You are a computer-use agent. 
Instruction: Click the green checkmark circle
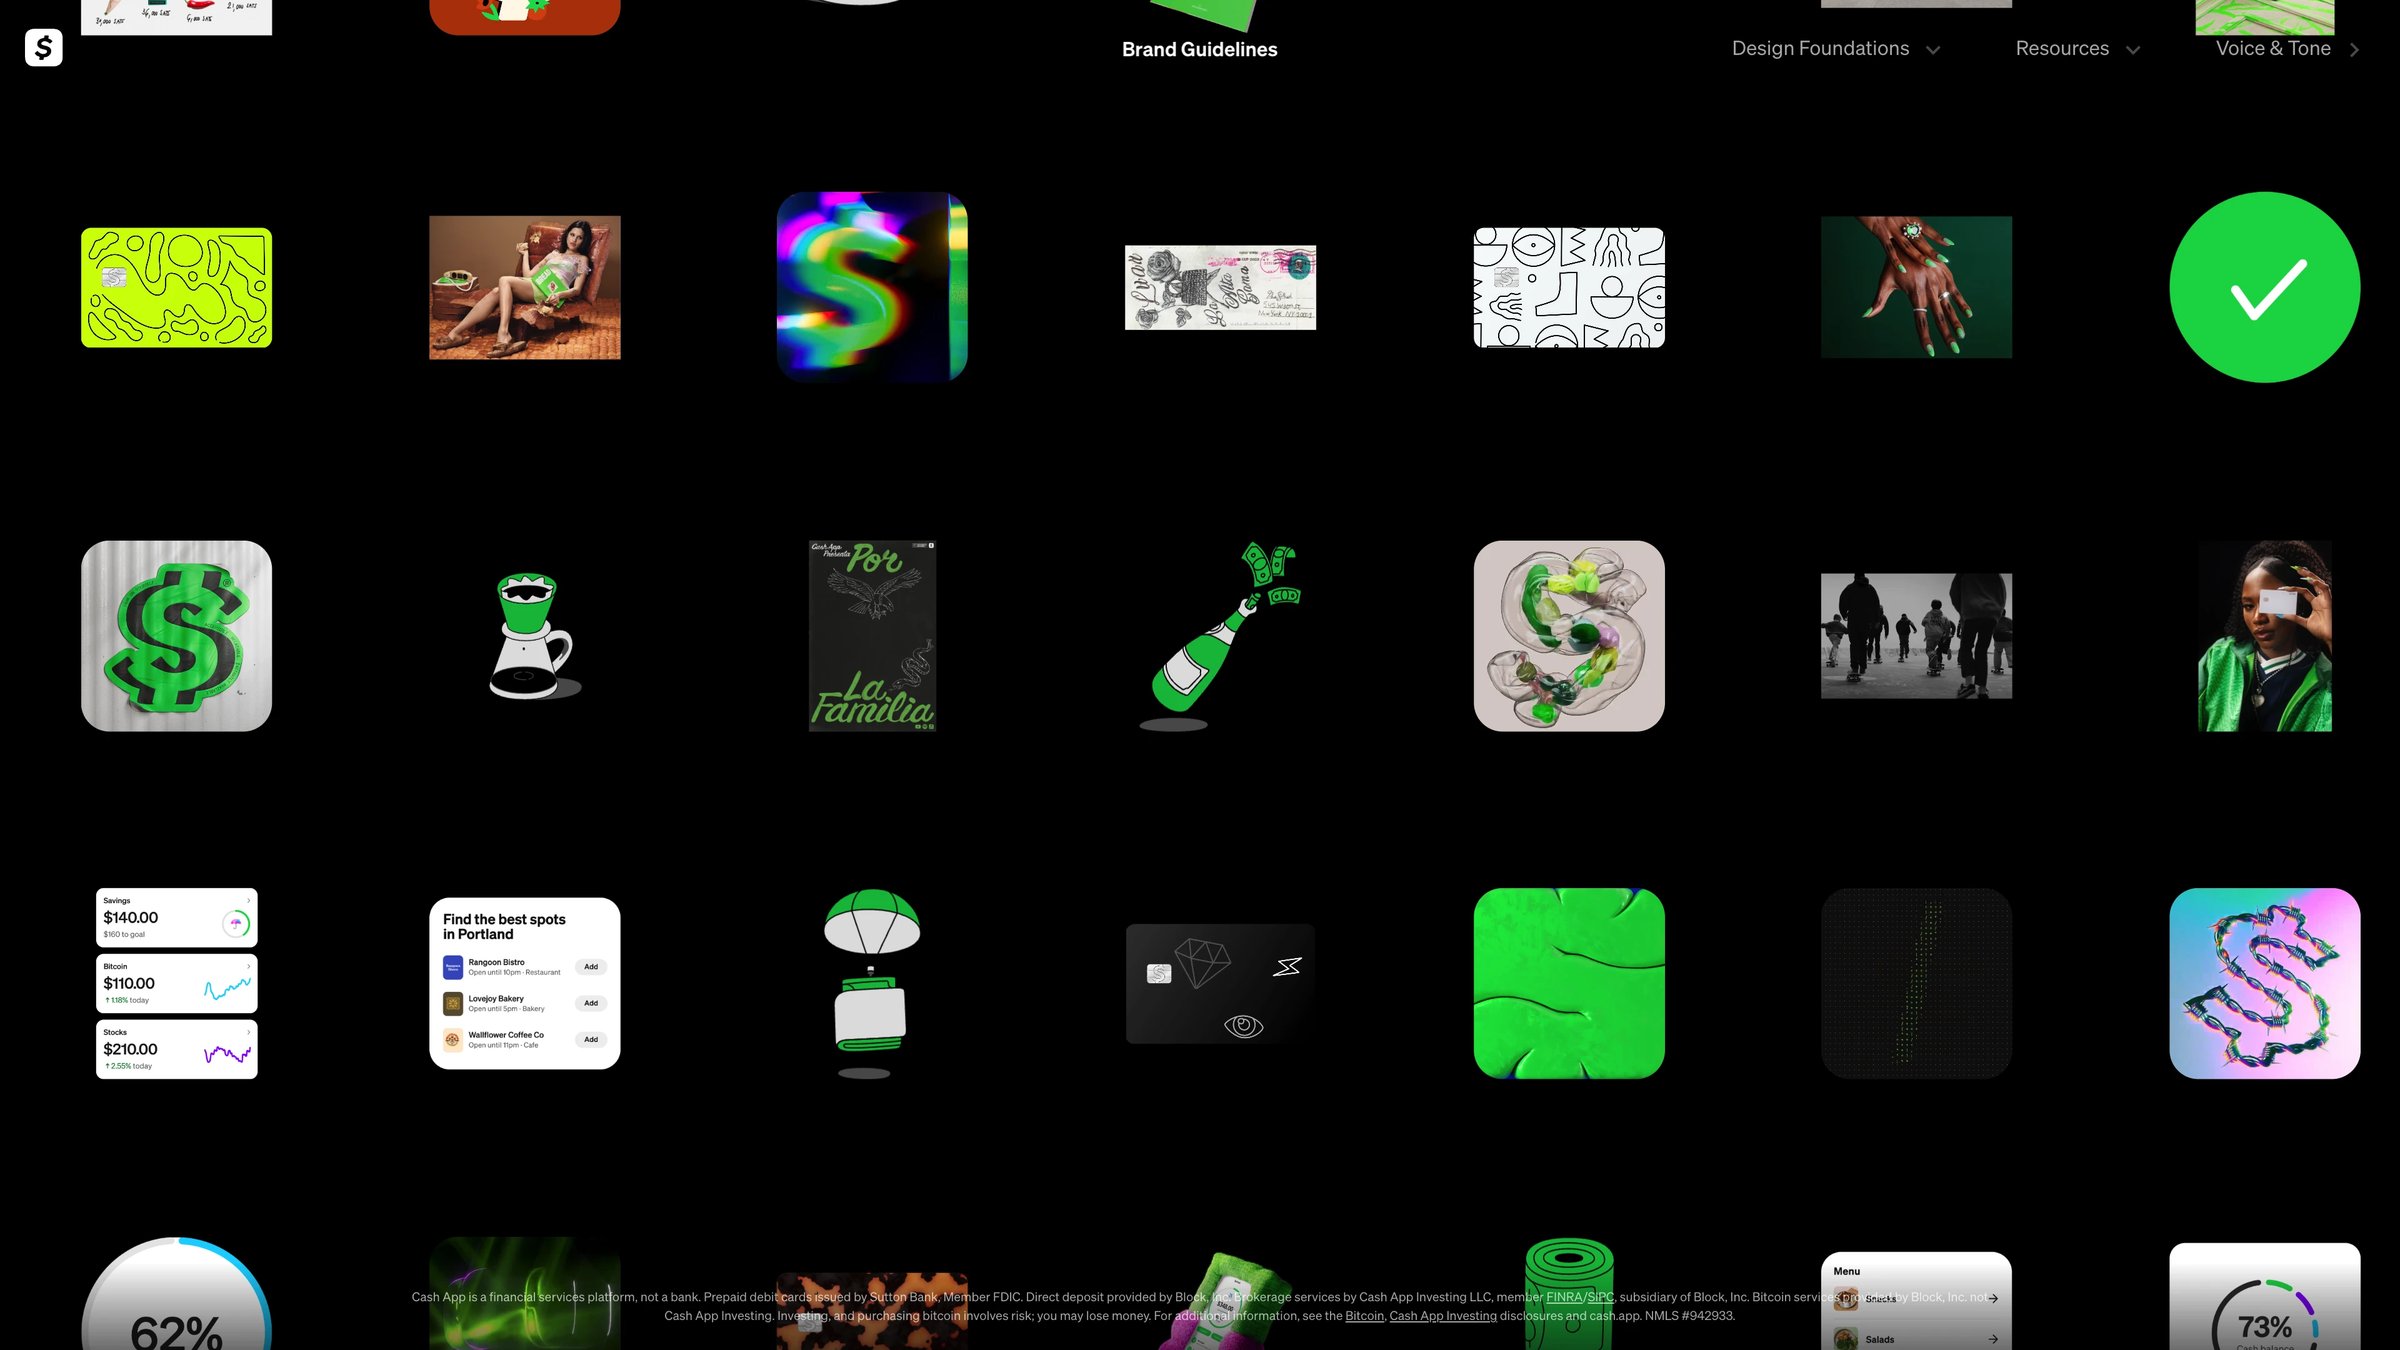pyautogui.click(x=2264, y=287)
